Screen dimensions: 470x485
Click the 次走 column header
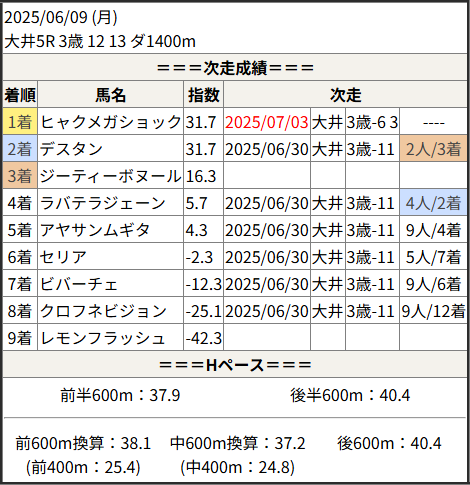pos(345,95)
